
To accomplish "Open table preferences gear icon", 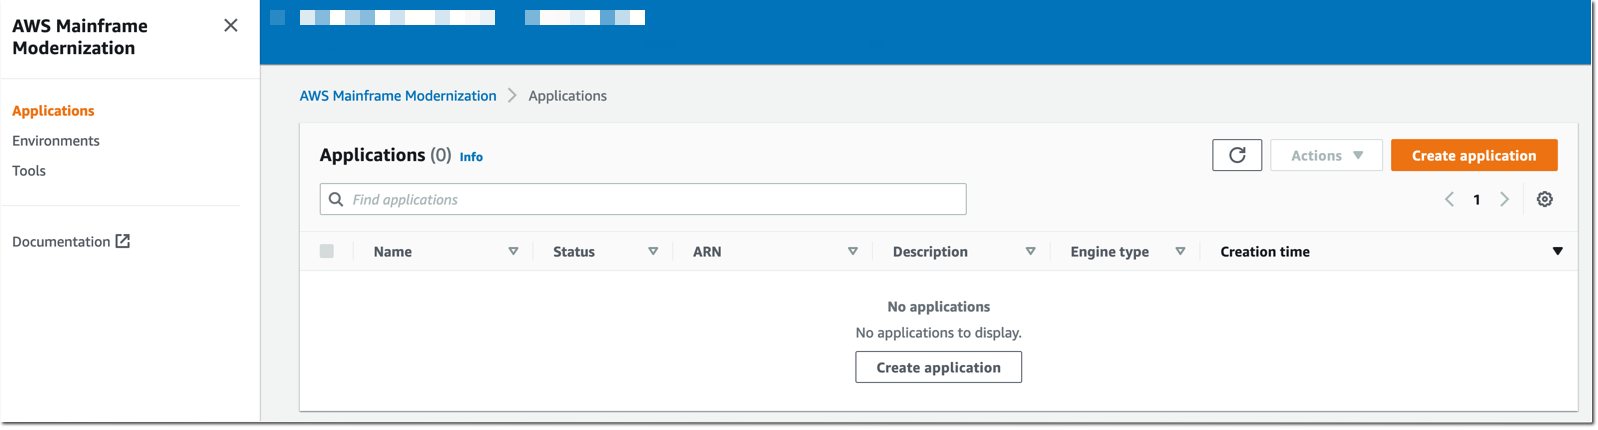I will (1545, 199).
